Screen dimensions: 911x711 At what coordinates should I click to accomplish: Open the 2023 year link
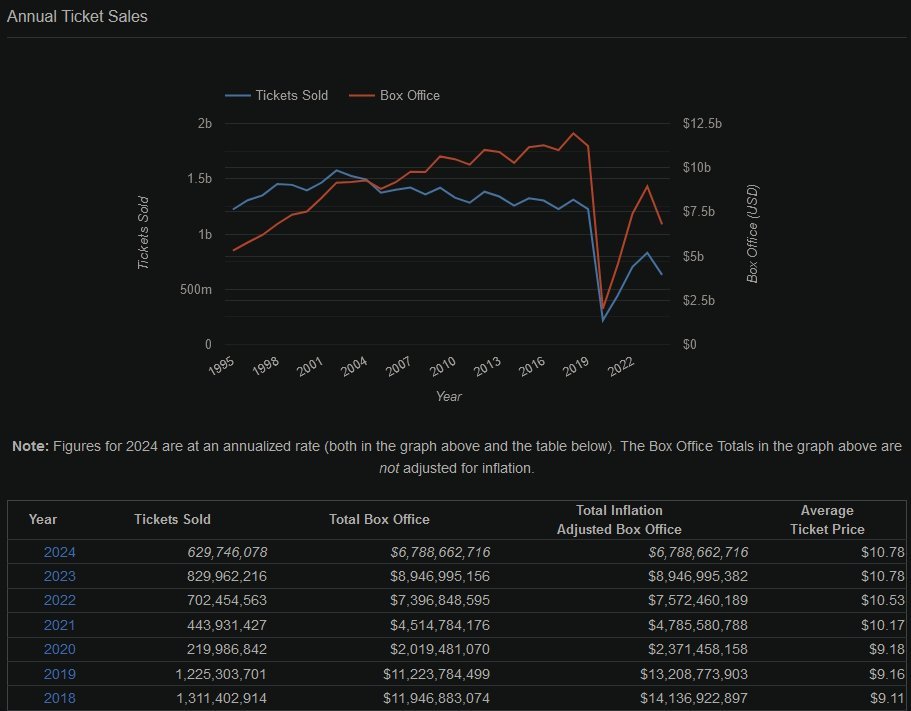tap(59, 577)
